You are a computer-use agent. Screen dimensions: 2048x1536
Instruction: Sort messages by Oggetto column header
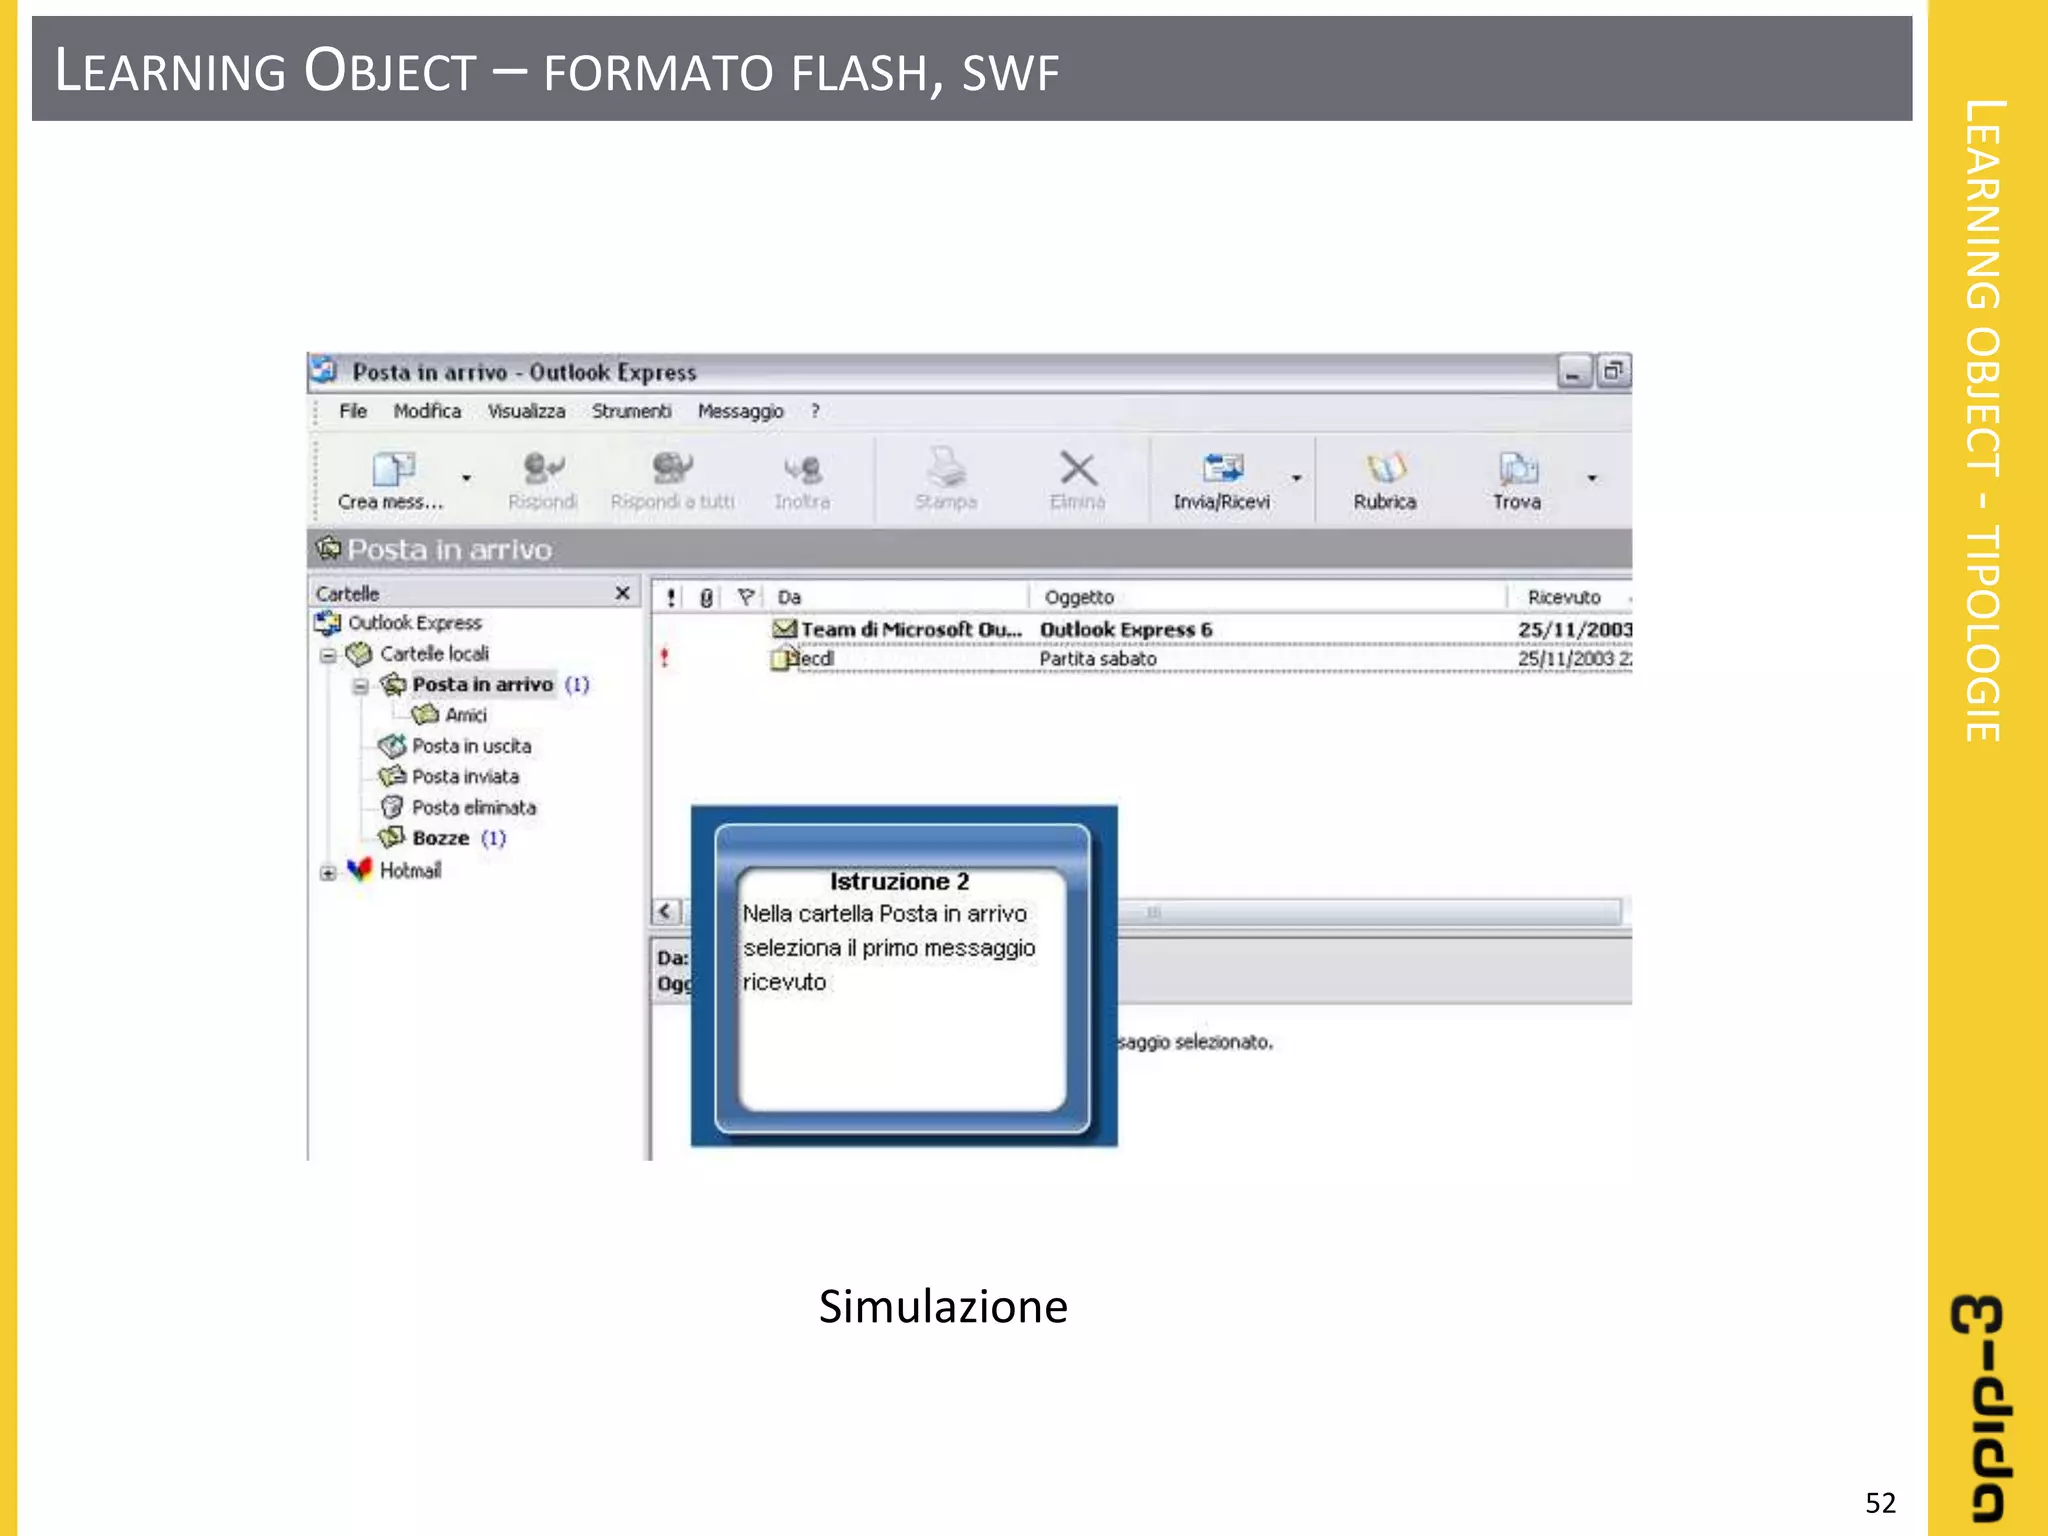point(1079,597)
